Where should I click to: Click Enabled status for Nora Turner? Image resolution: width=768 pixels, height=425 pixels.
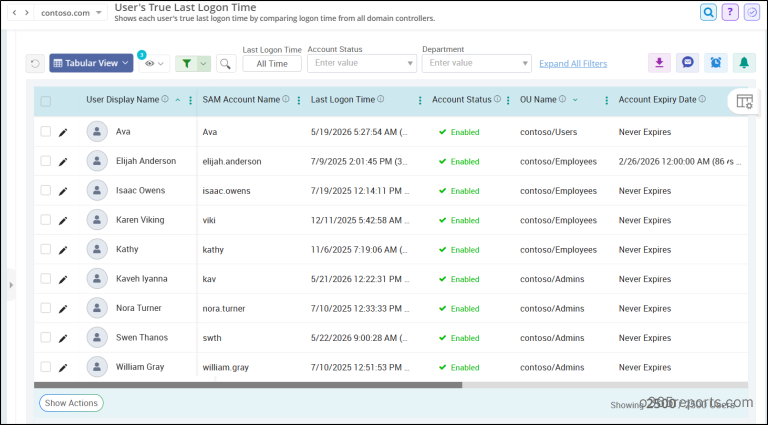point(459,308)
